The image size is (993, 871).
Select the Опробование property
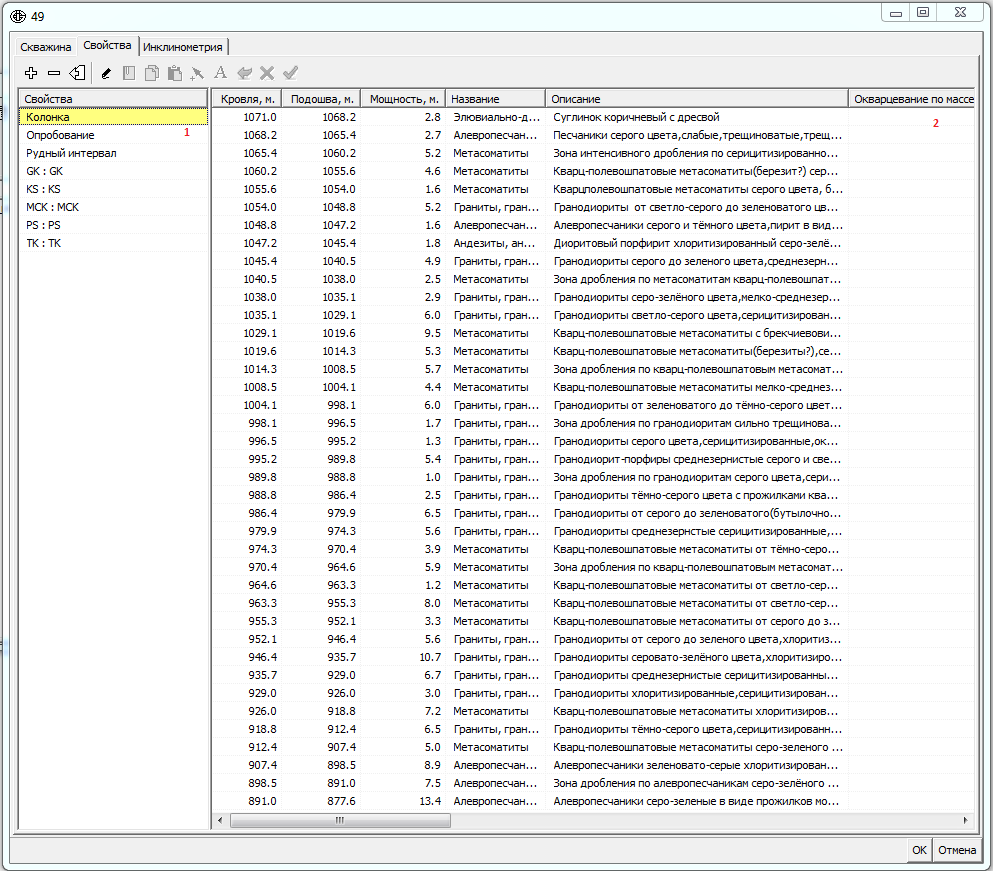click(x=113, y=135)
